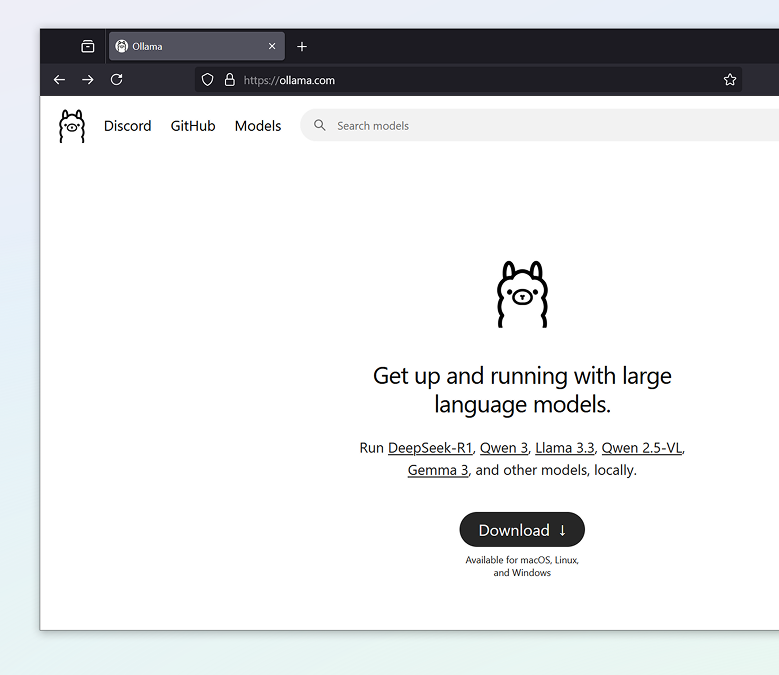
Task: Click the search magnifier icon
Action: (x=320, y=125)
